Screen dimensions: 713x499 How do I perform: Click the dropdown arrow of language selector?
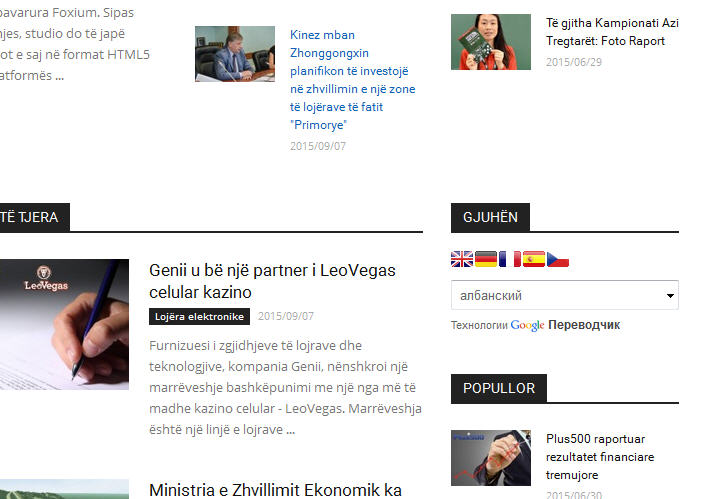[670, 296]
